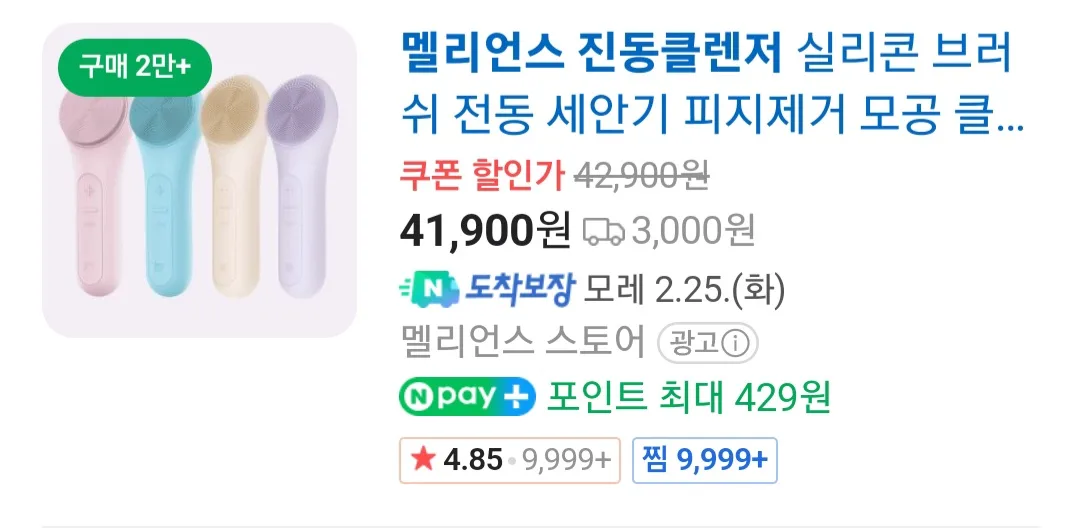The width and height of the screenshot is (1080, 528).
Task: Visit the 멜리언스 스토어 seller link
Action: point(522,344)
